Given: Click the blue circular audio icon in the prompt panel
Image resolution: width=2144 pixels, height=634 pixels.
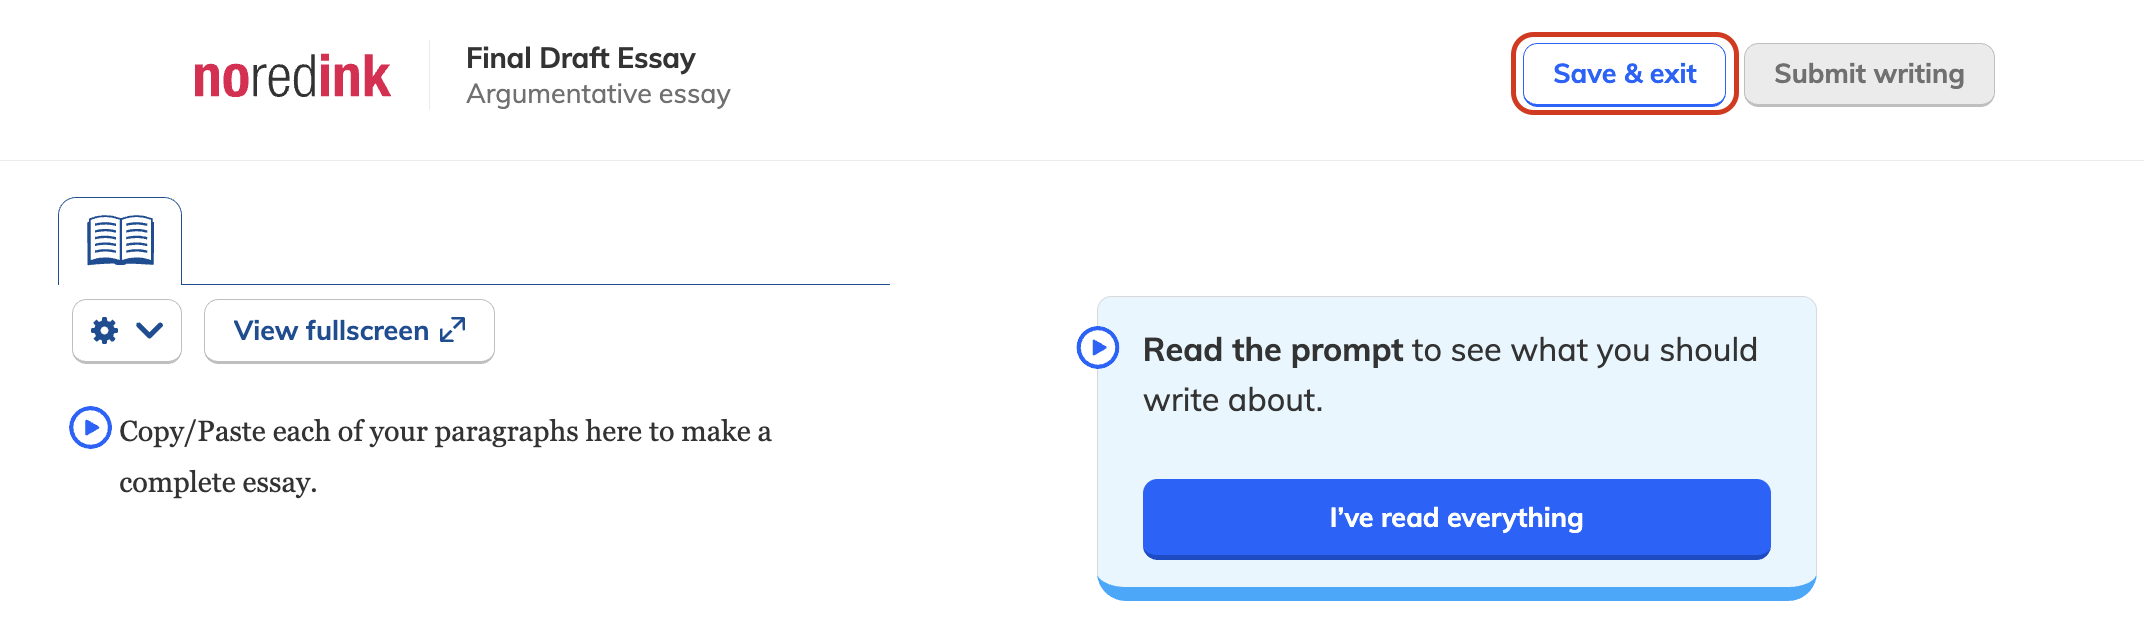Looking at the screenshot, I should pos(1099,349).
